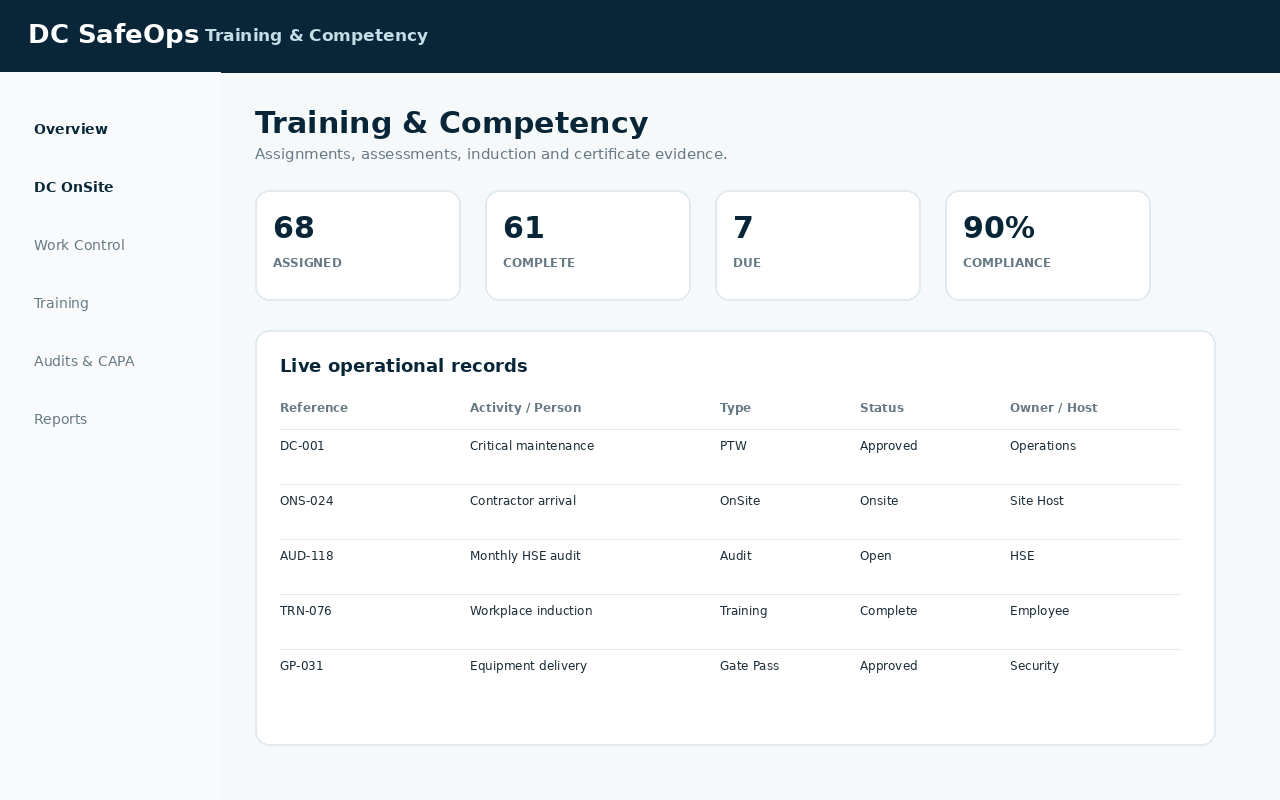Image resolution: width=1280 pixels, height=800 pixels.
Task: Go to DC OnSite in sidebar
Action: click(x=74, y=187)
